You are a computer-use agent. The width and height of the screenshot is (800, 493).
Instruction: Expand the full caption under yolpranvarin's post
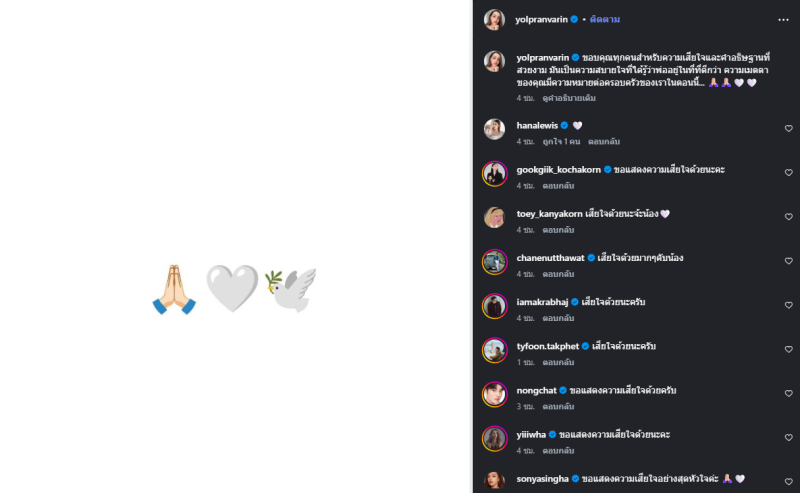tap(569, 98)
